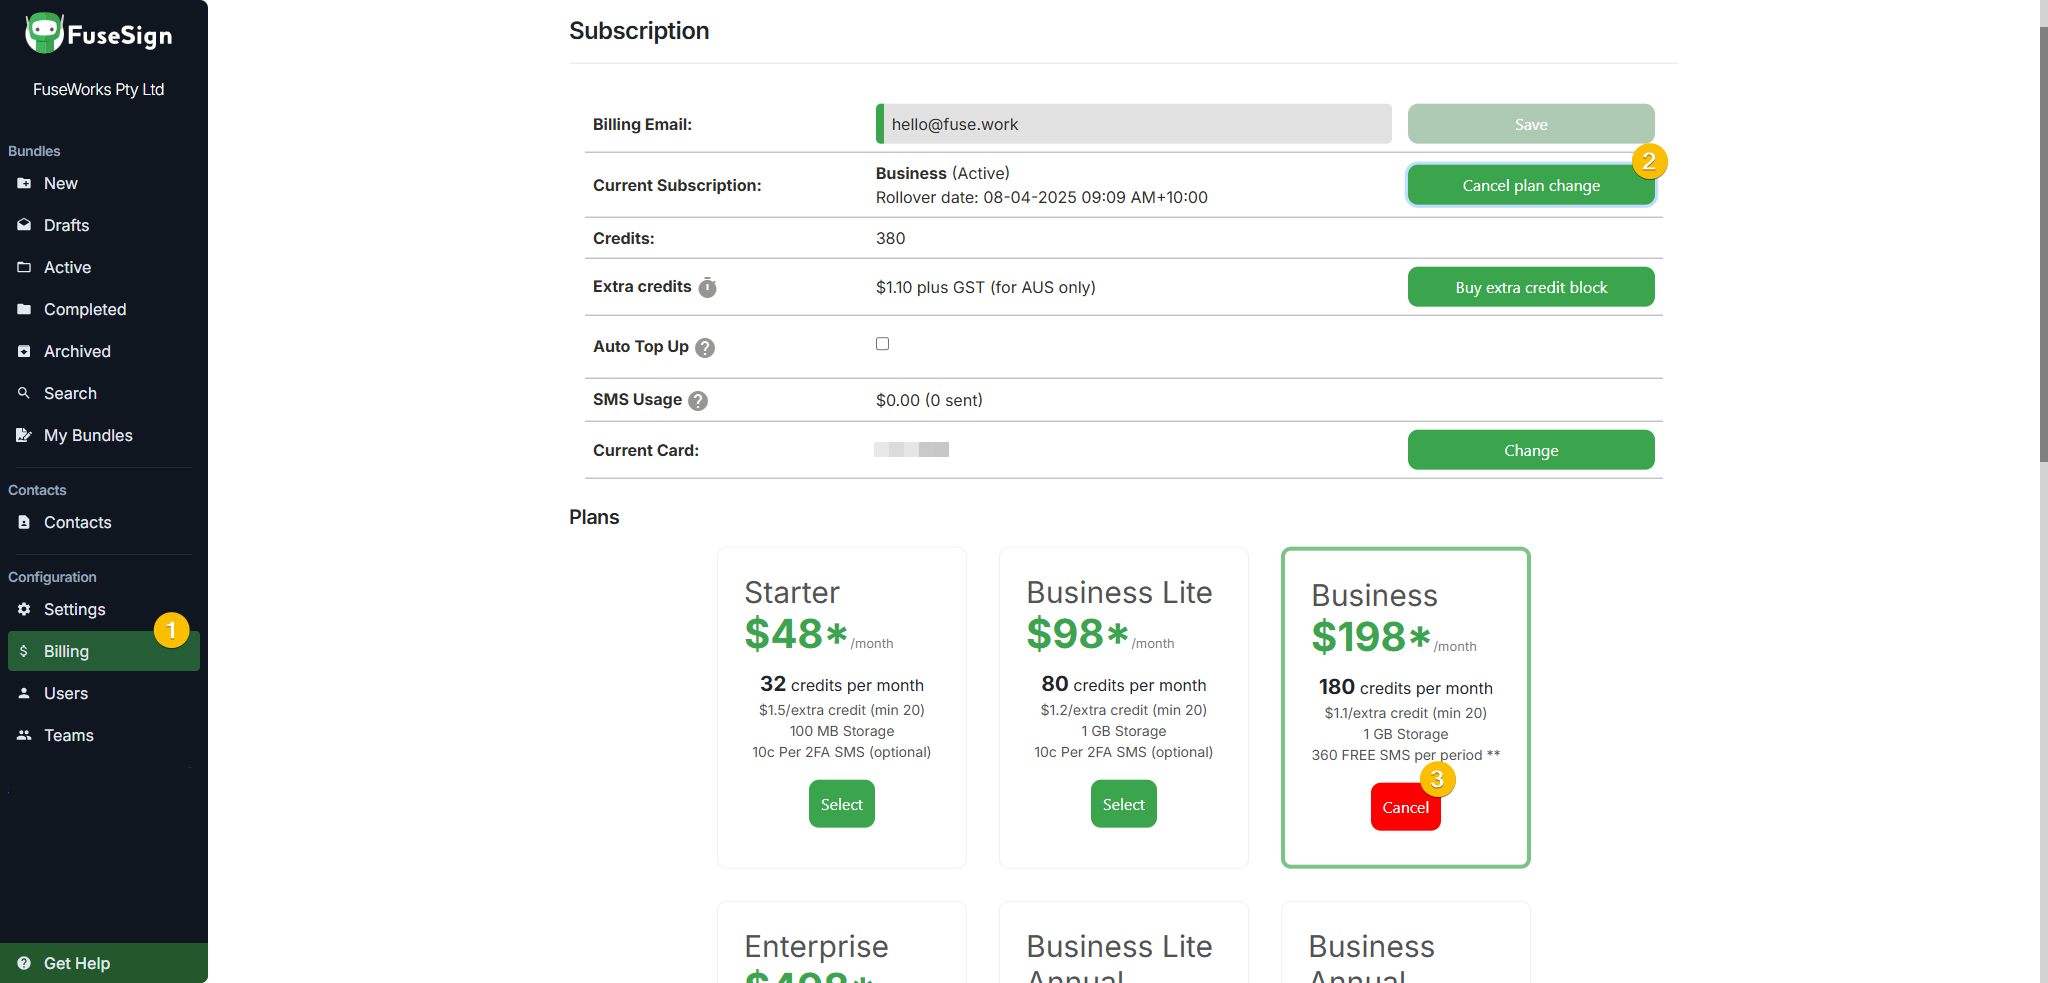Open the Completed bundles section

(x=84, y=309)
